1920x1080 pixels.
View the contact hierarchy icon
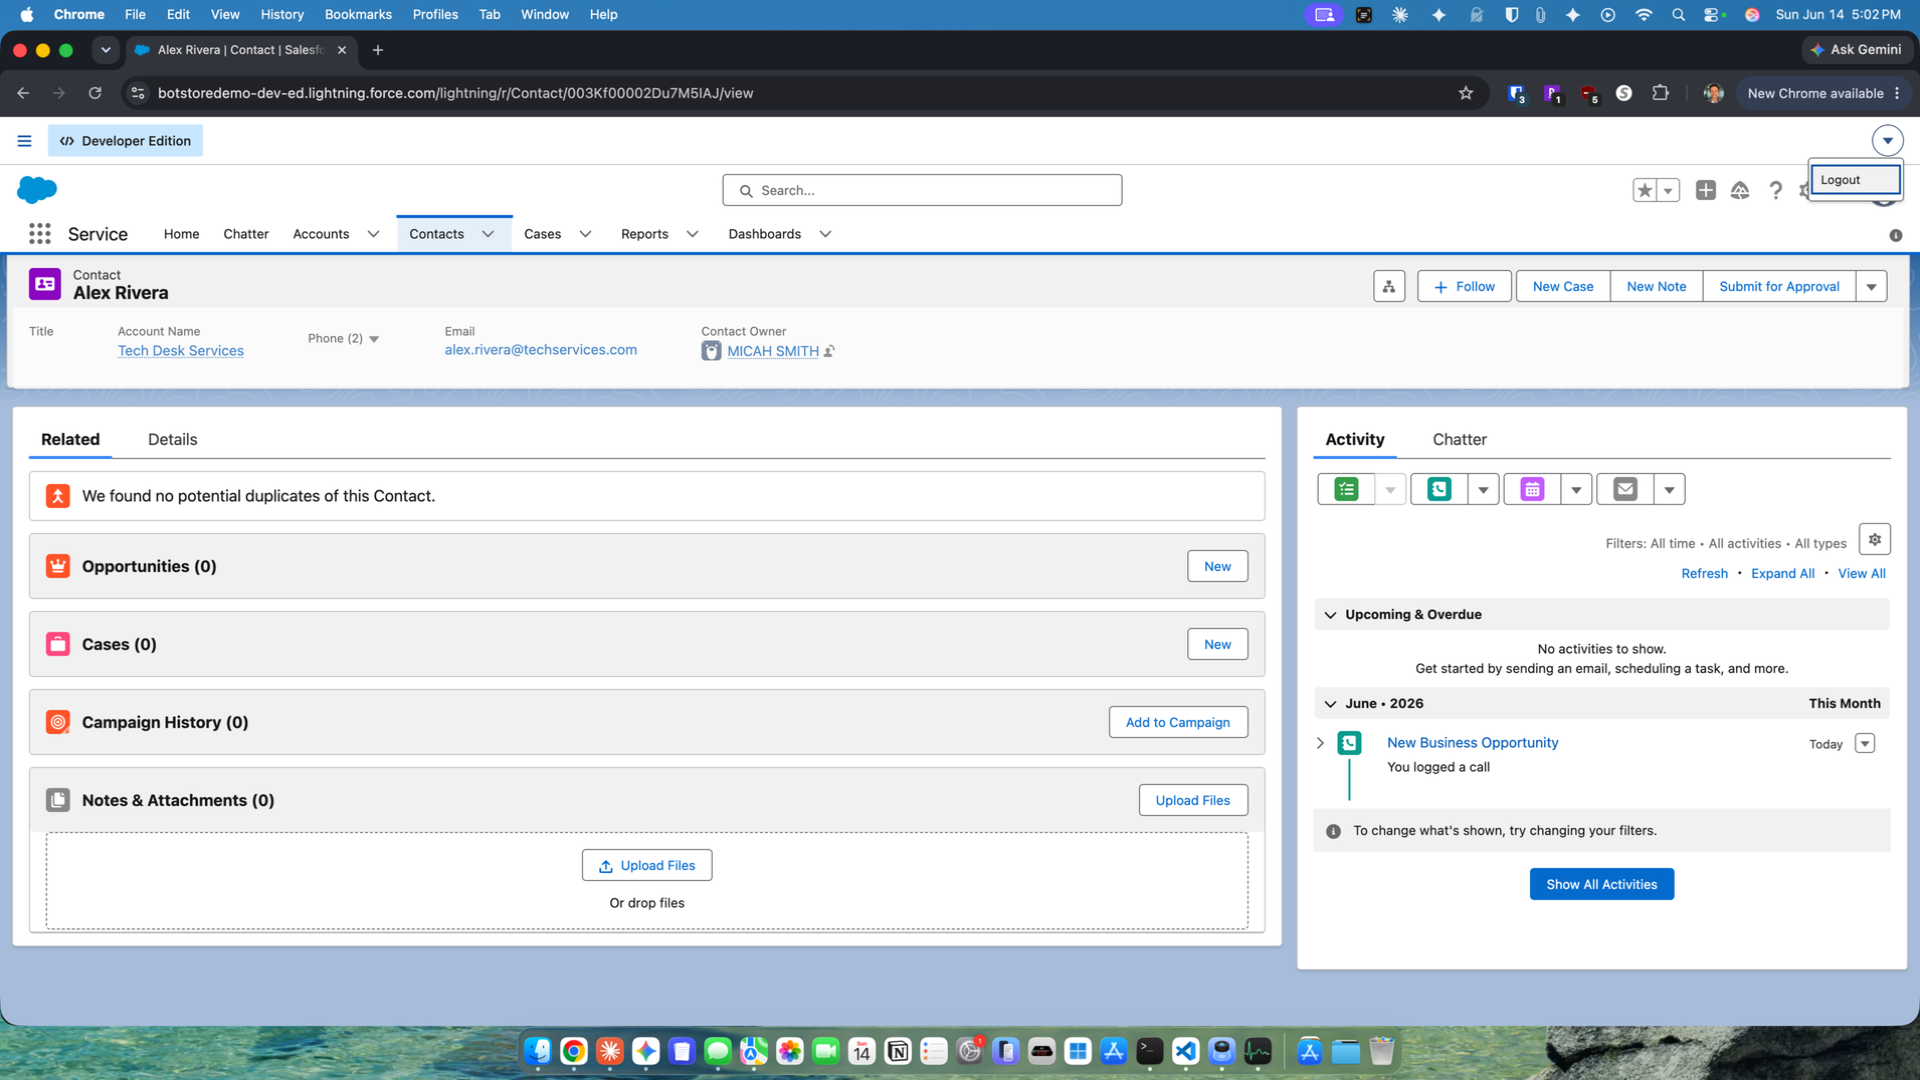tap(1389, 286)
